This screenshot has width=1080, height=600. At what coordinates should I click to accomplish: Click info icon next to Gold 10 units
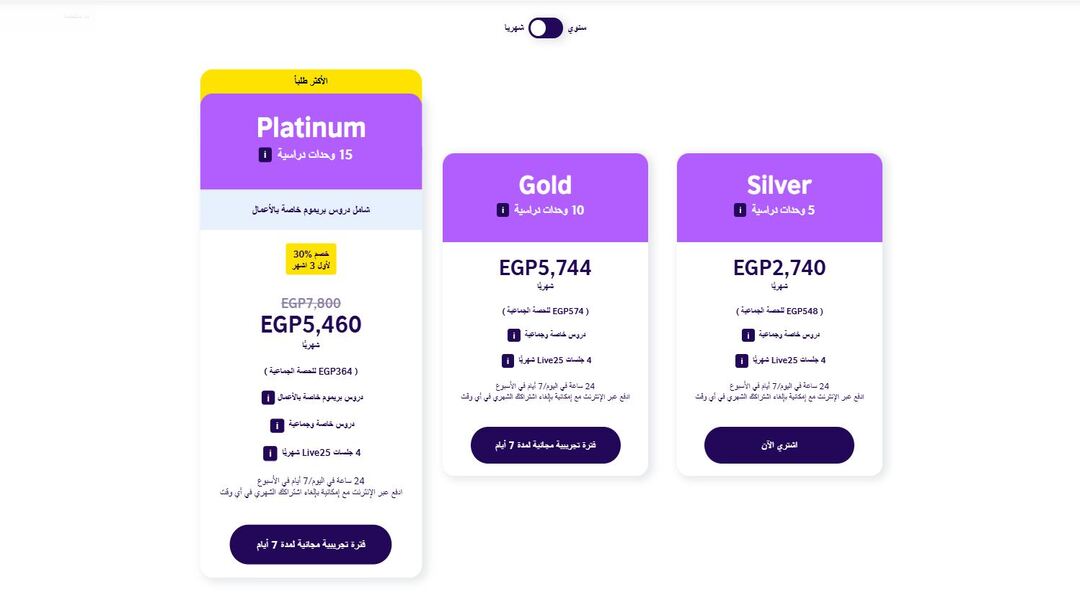503,210
